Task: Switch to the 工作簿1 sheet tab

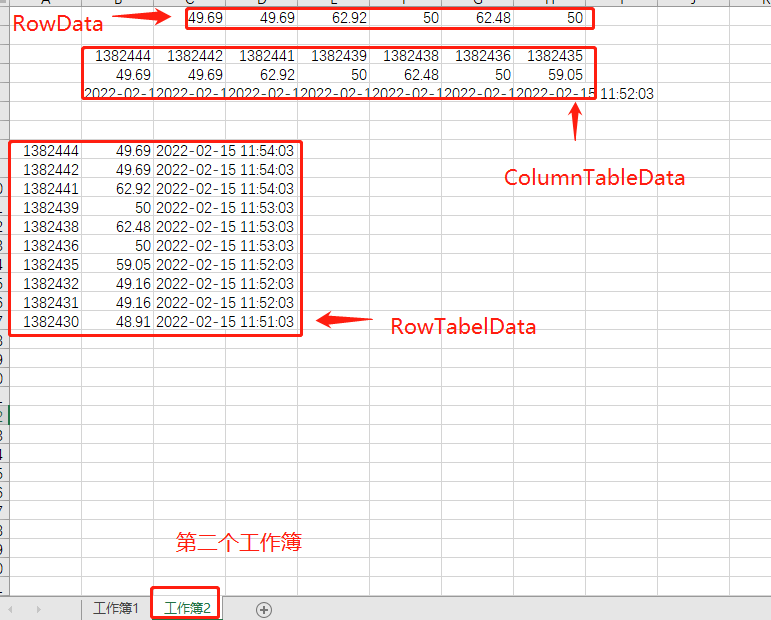Action: click(115, 609)
